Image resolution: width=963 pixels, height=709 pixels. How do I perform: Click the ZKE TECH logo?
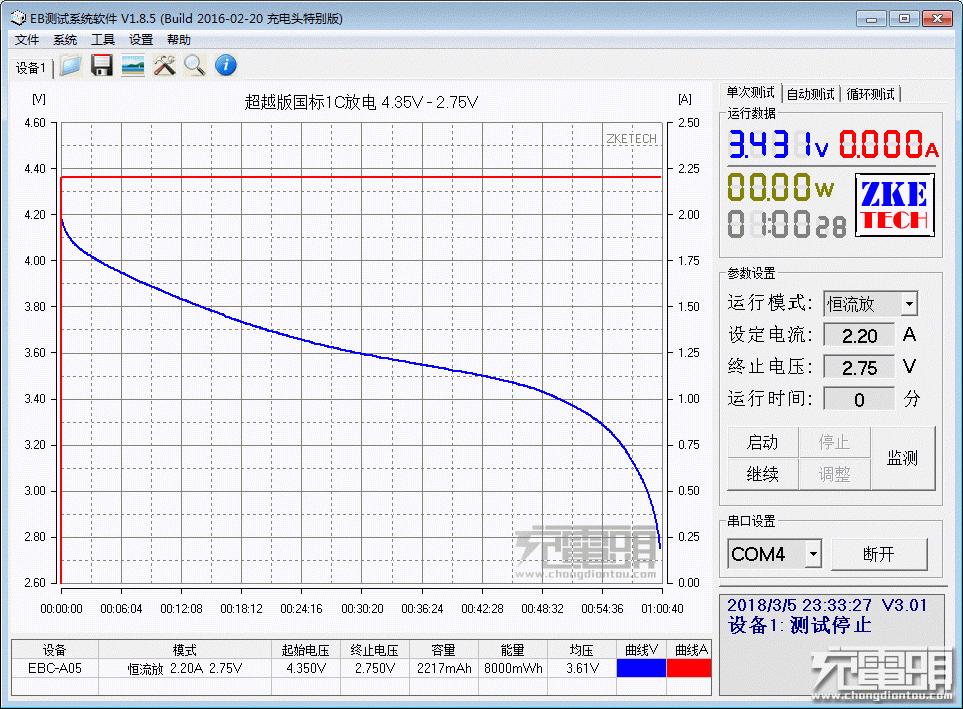tap(894, 205)
